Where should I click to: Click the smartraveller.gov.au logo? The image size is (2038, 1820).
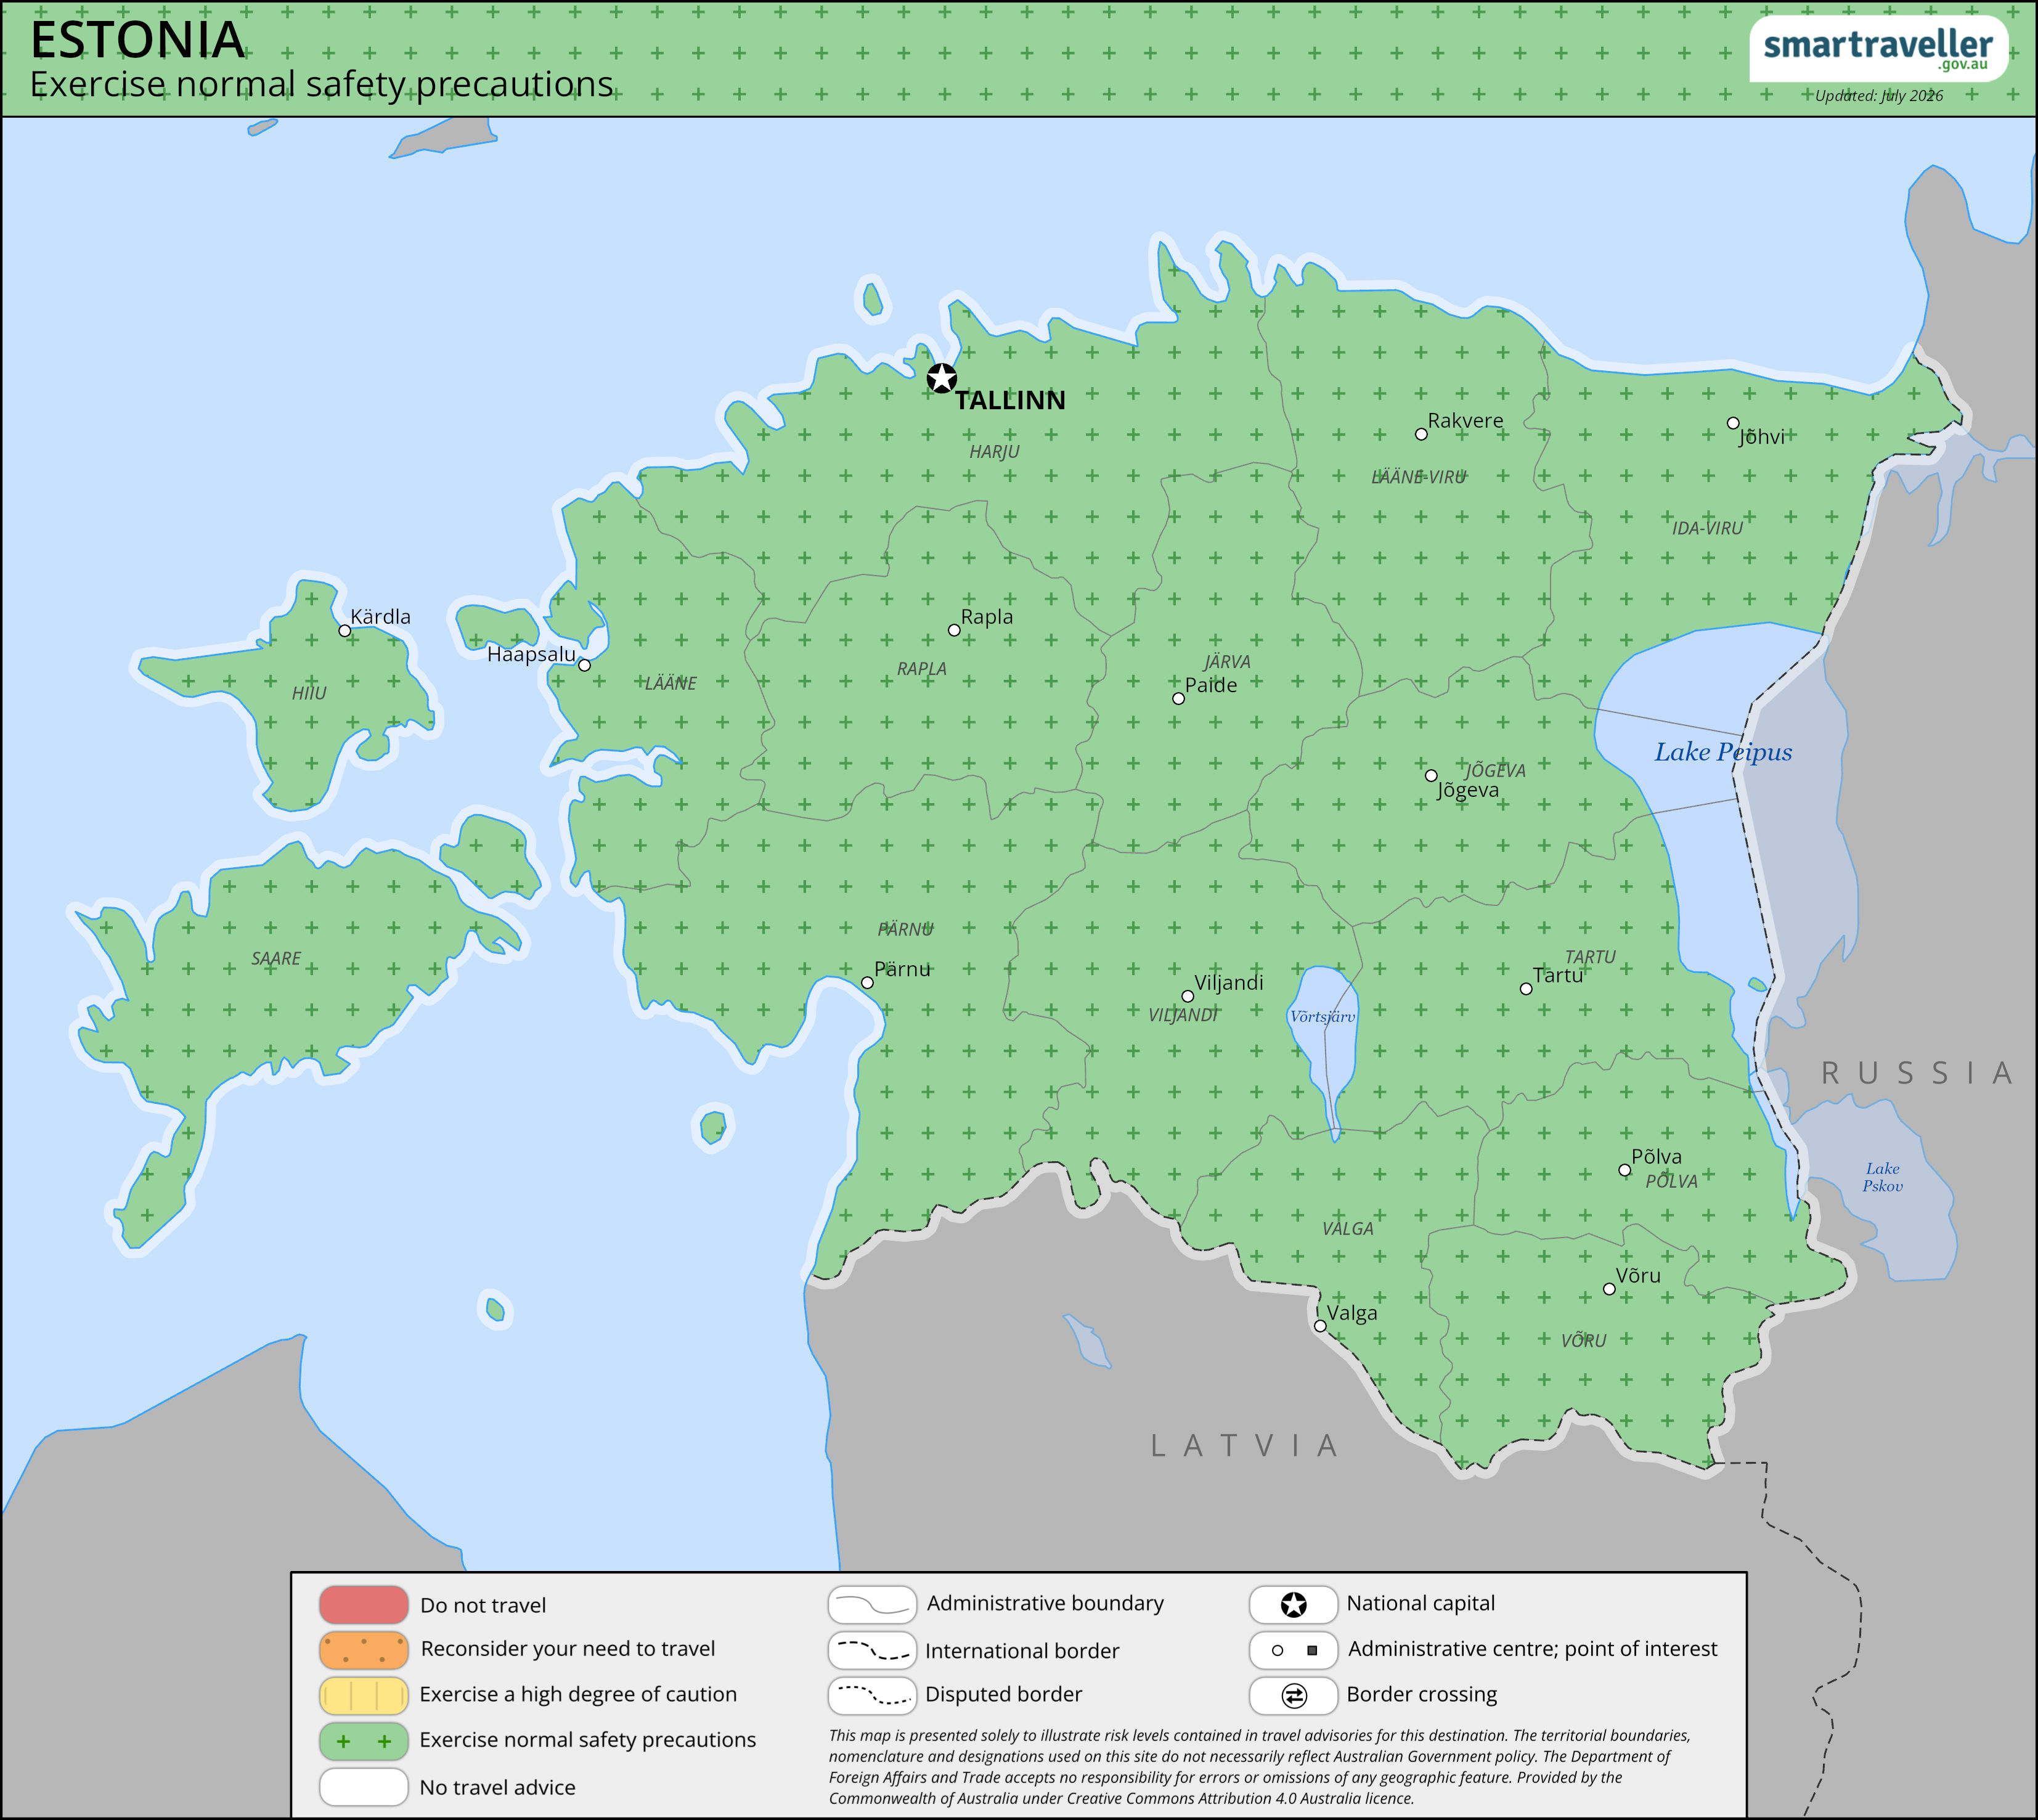tap(1879, 49)
